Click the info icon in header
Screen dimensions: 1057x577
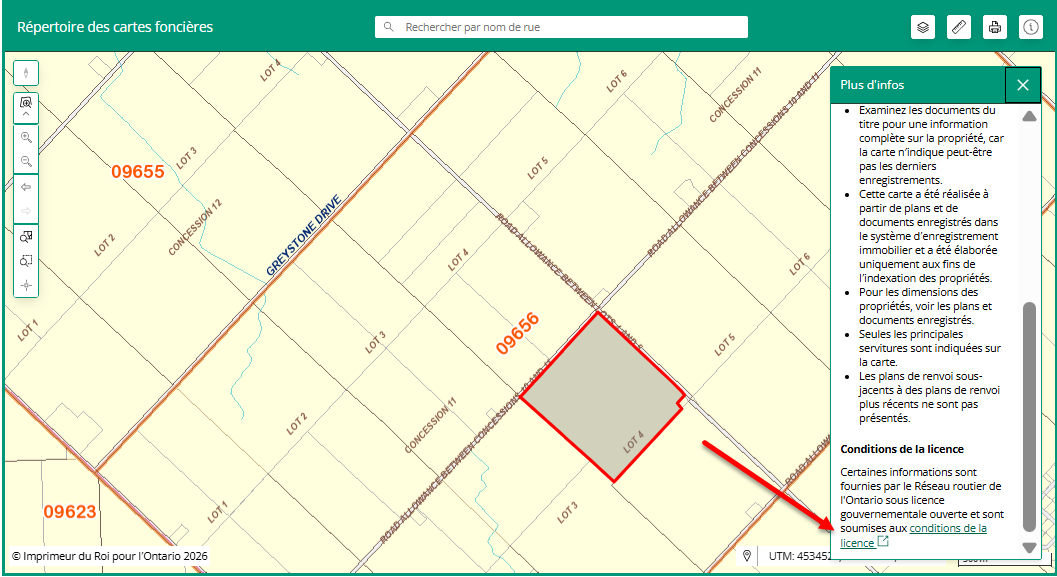click(x=1031, y=27)
